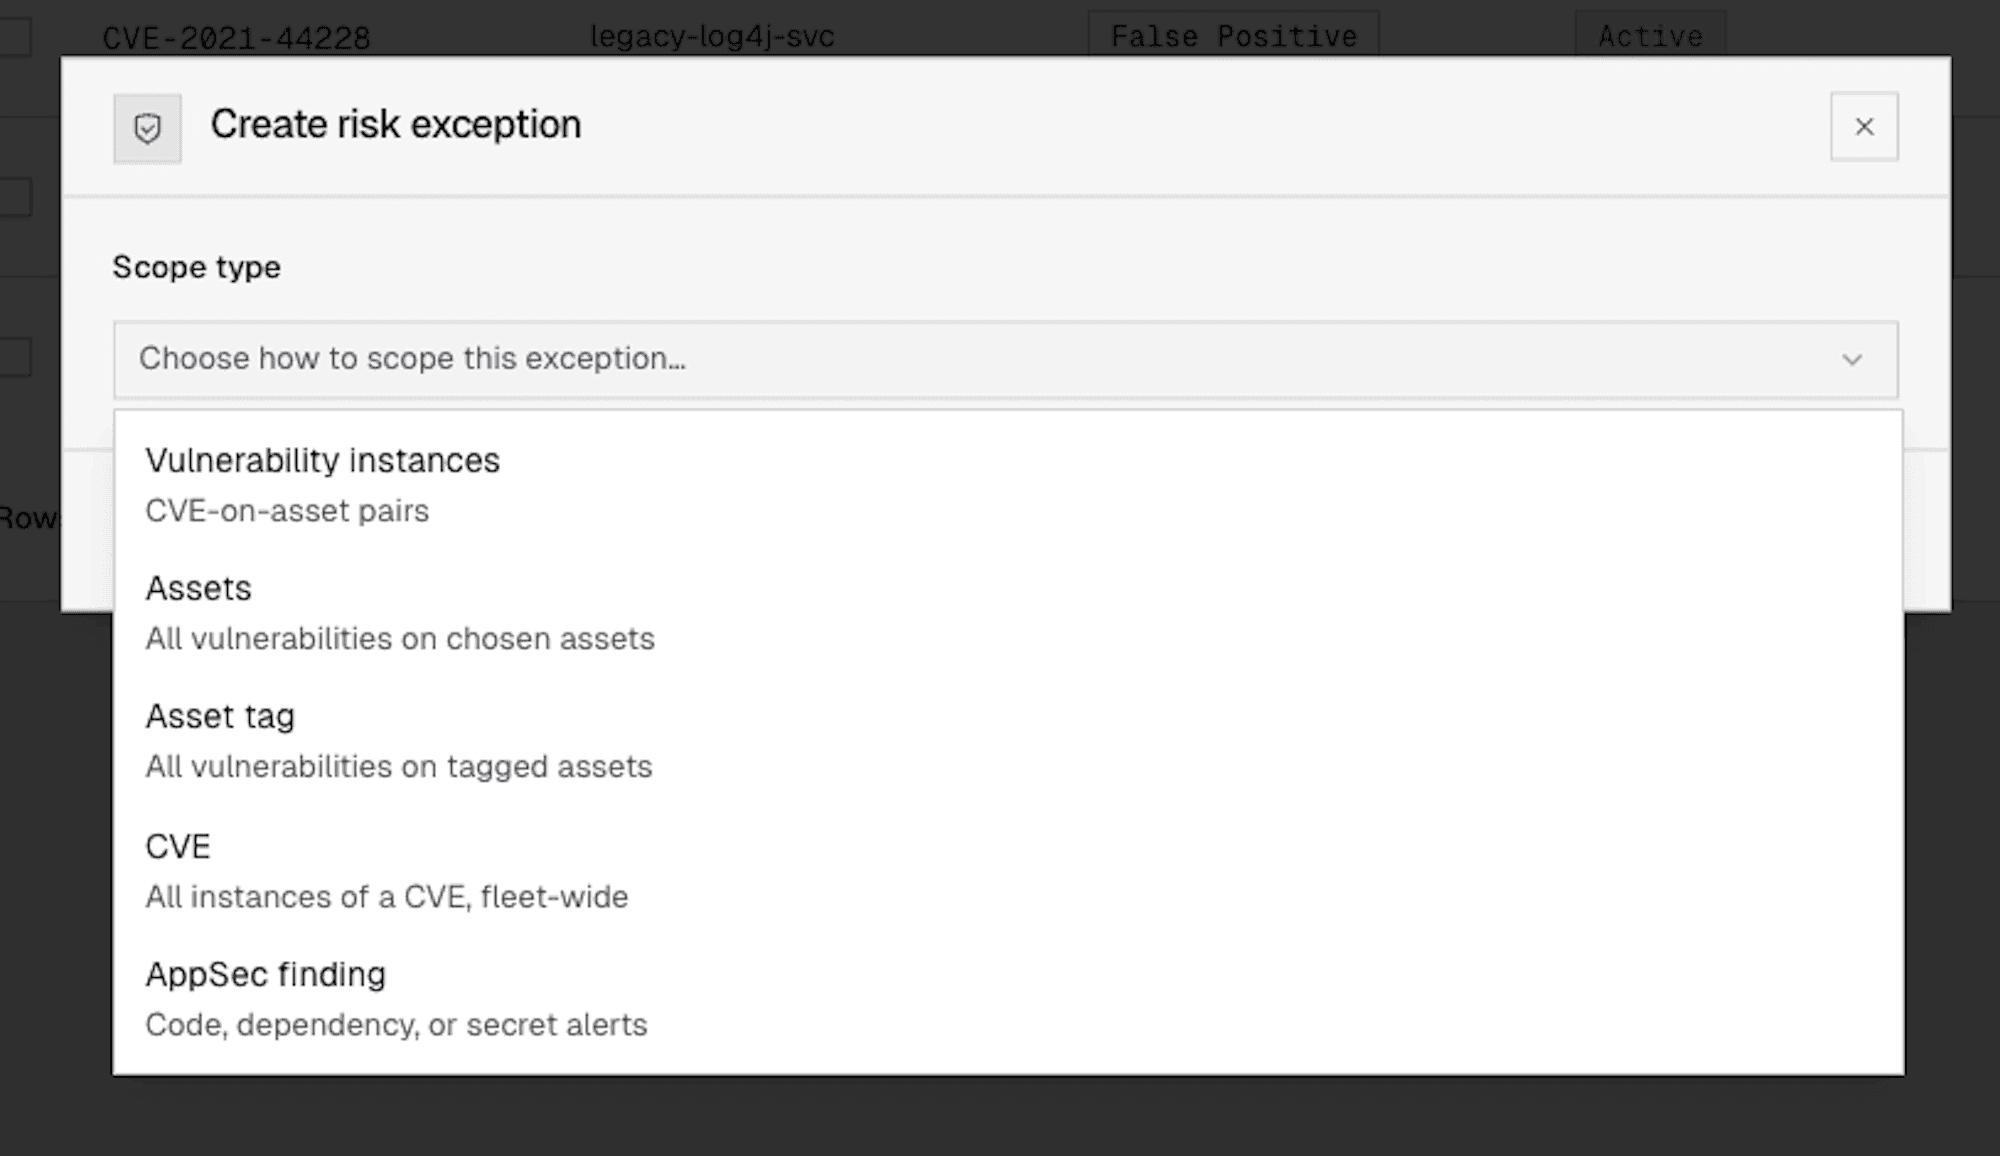Viewport: 2000px width, 1156px height.
Task: Click the Scope type field label
Action: (196, 267)
